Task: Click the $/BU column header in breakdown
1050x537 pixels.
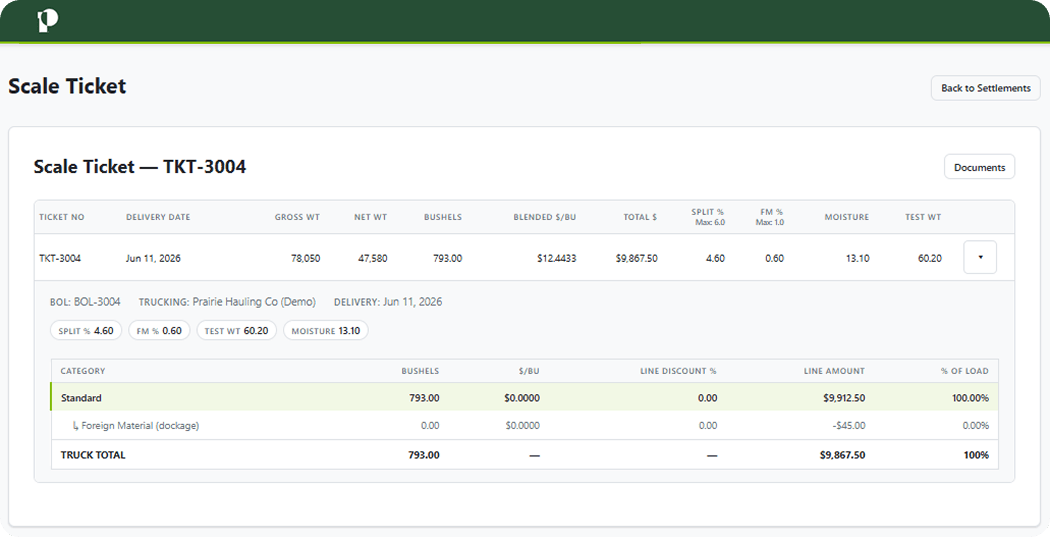Action: click(528, 371)
